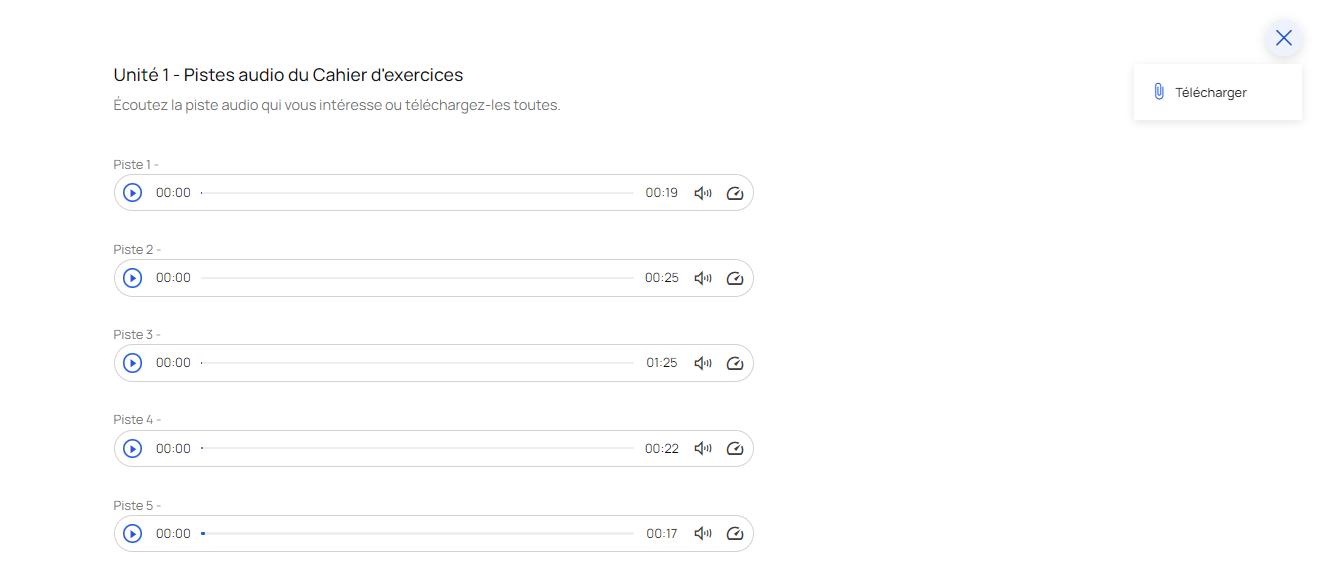This screenshot has width=1321, height=571.
Task: Play Piste 5 audio track
Action: (132, 533)
